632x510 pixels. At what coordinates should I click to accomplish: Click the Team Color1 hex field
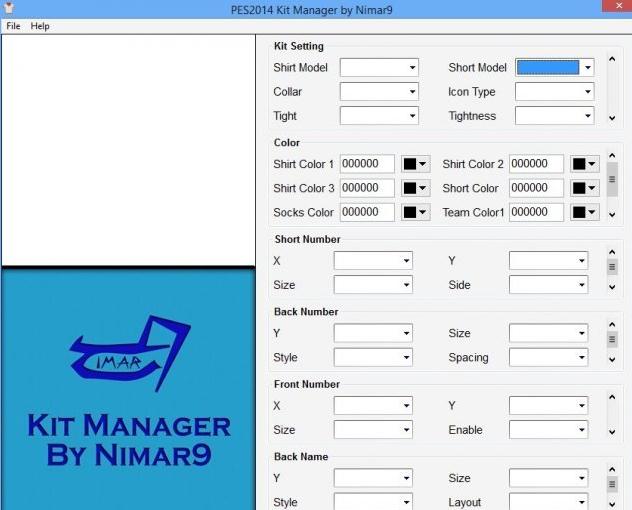536,212
